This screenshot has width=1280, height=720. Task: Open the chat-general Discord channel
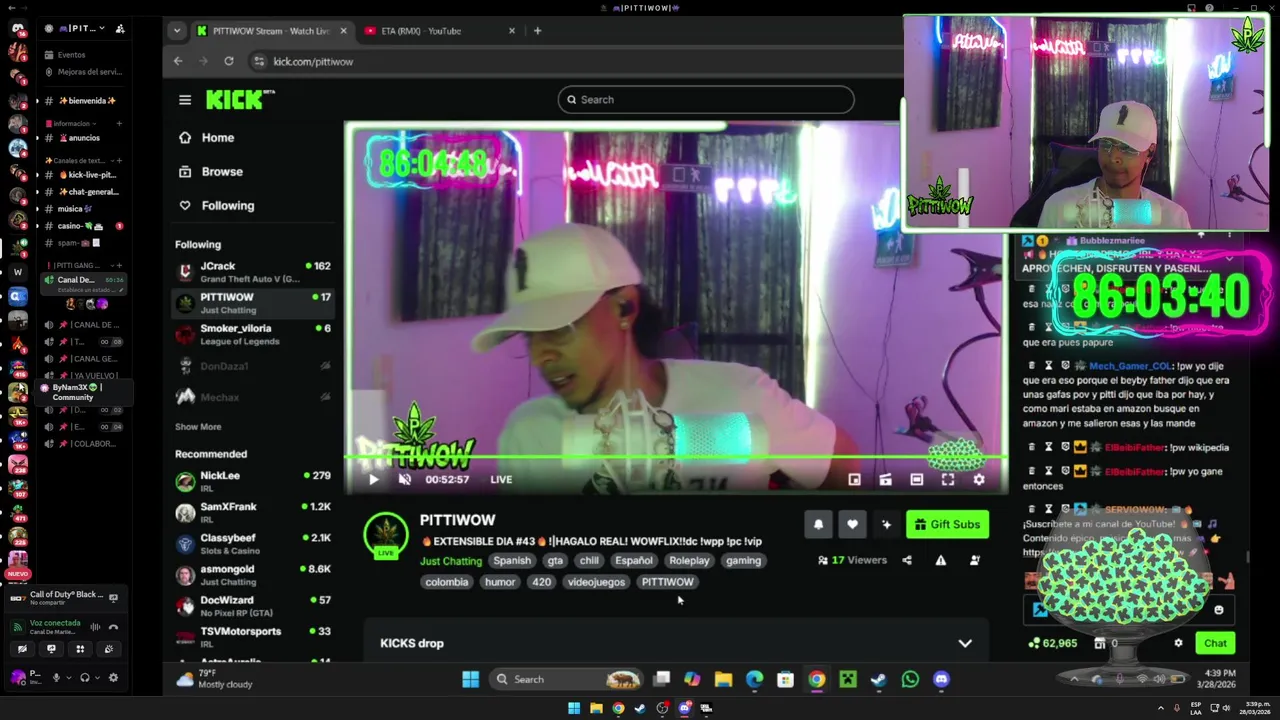pyautogui.click(x=88, y=192)
